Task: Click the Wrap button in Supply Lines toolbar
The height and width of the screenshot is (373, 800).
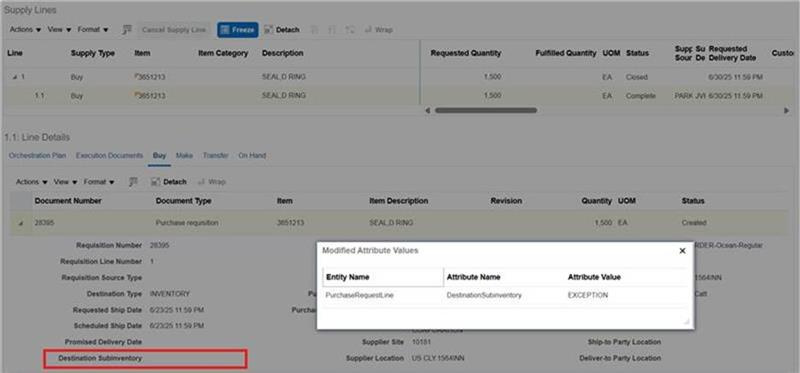Action: tap(378, 30)
